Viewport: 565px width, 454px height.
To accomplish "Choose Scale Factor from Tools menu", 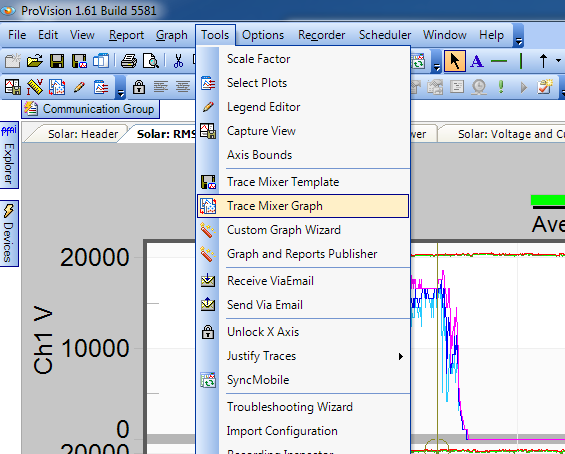I will tap(303, 59).
